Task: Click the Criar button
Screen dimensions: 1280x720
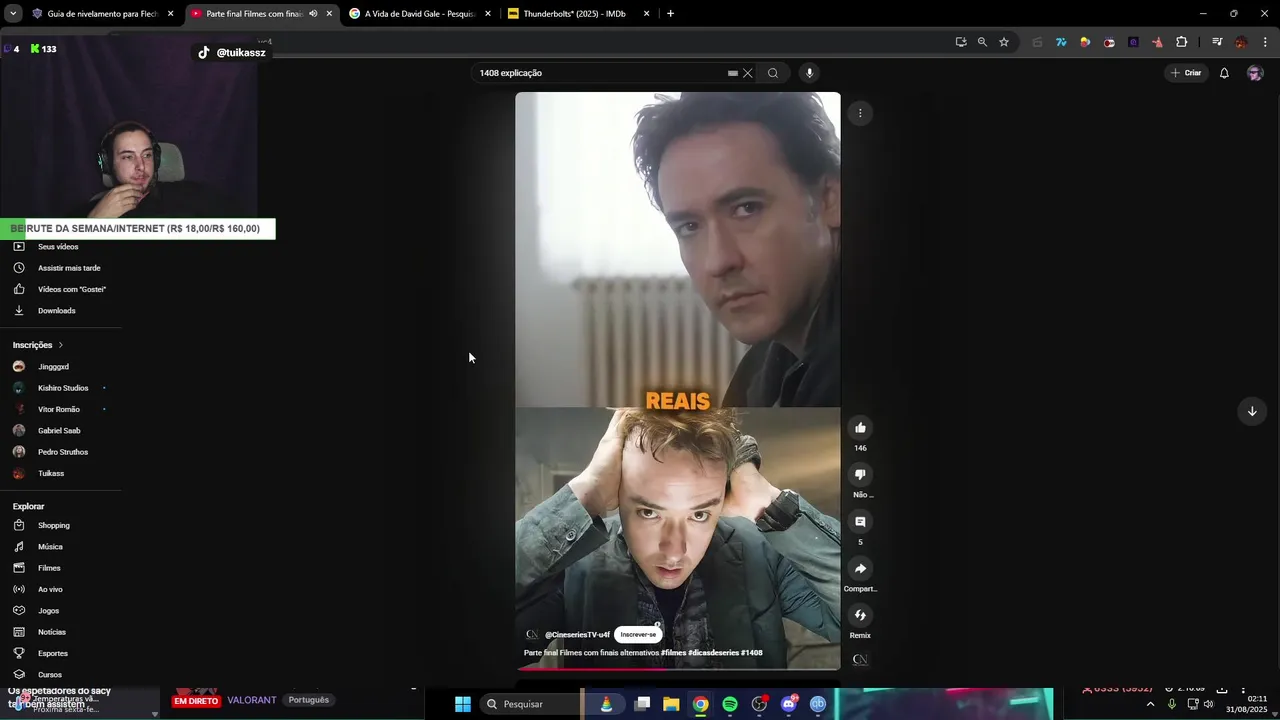Action: (1186, 73)
